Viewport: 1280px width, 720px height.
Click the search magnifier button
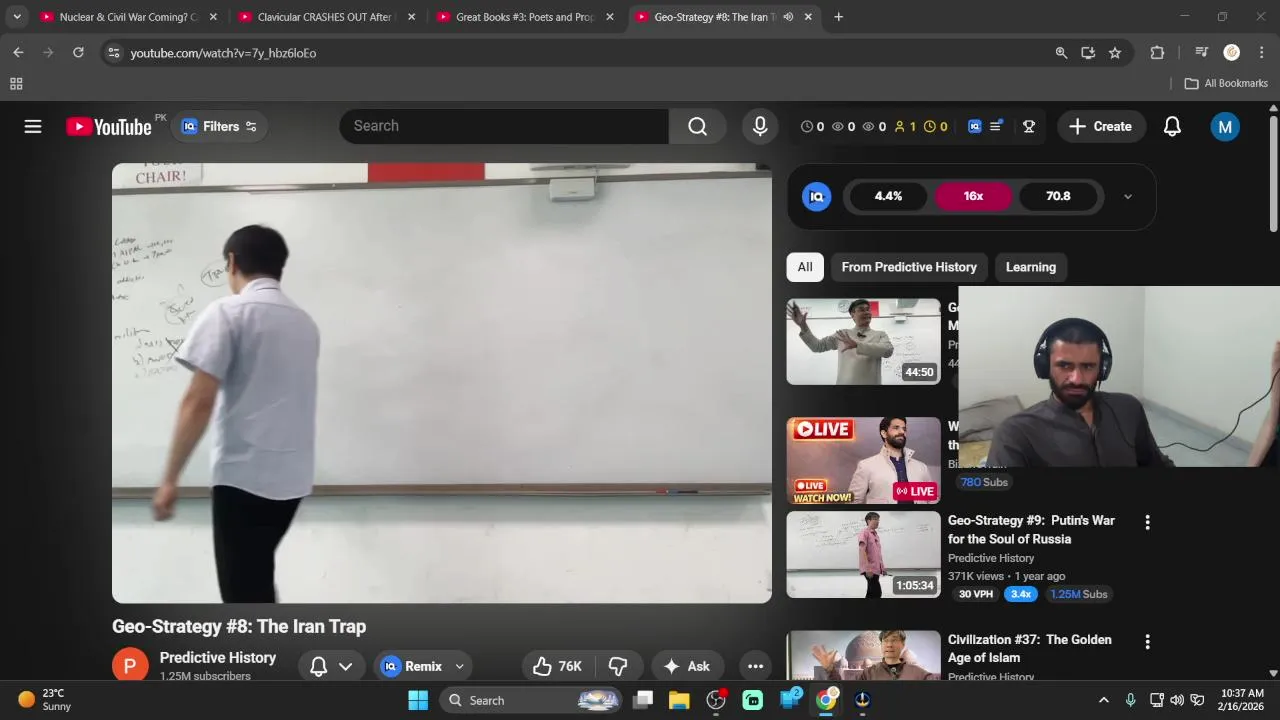[697, 126]
